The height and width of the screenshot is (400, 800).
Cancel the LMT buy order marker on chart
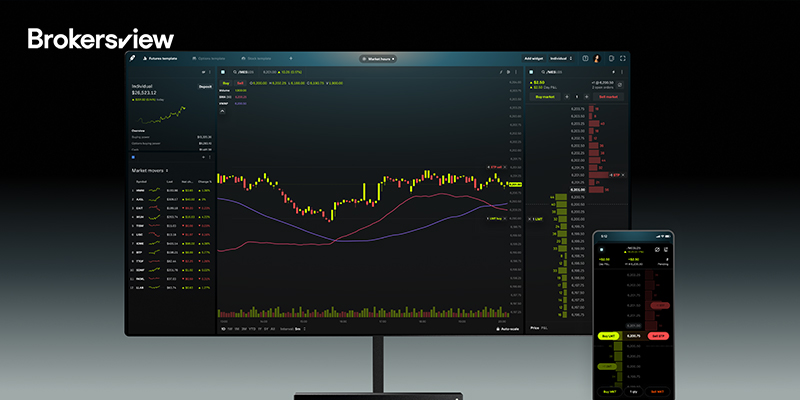[505, 218]
